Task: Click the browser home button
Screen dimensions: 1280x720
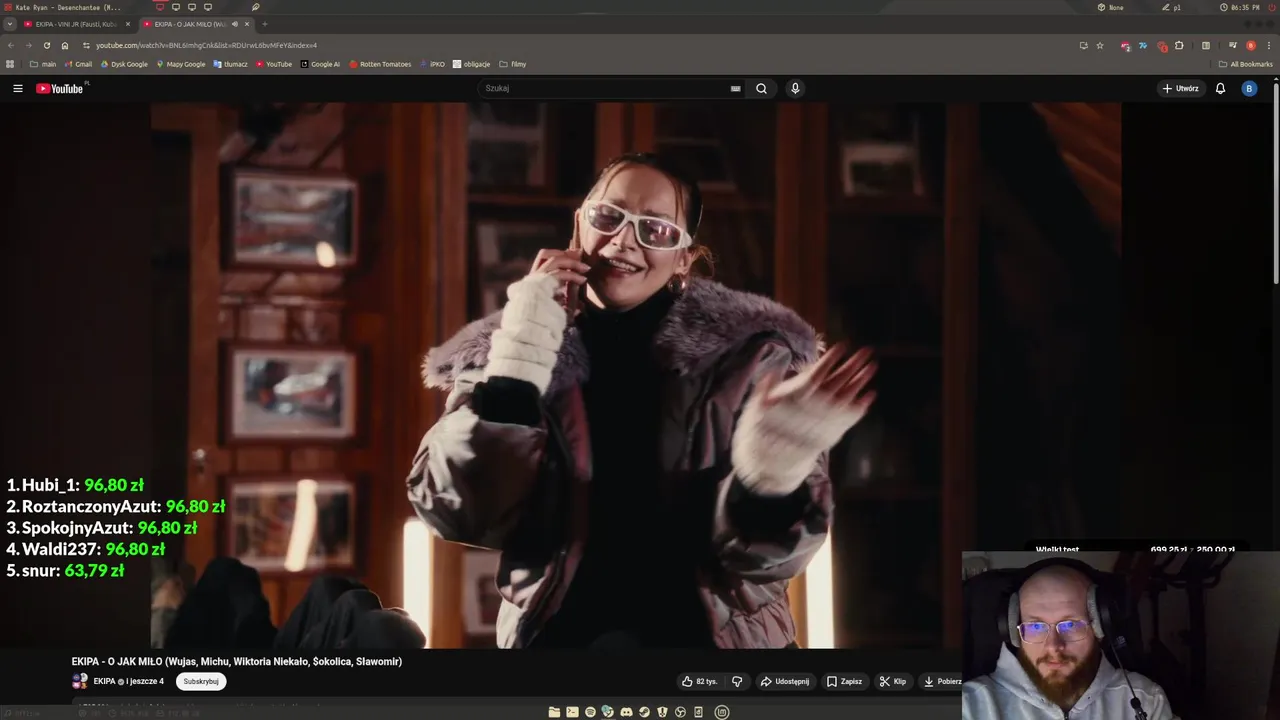Action: click(x=65, y=45)
